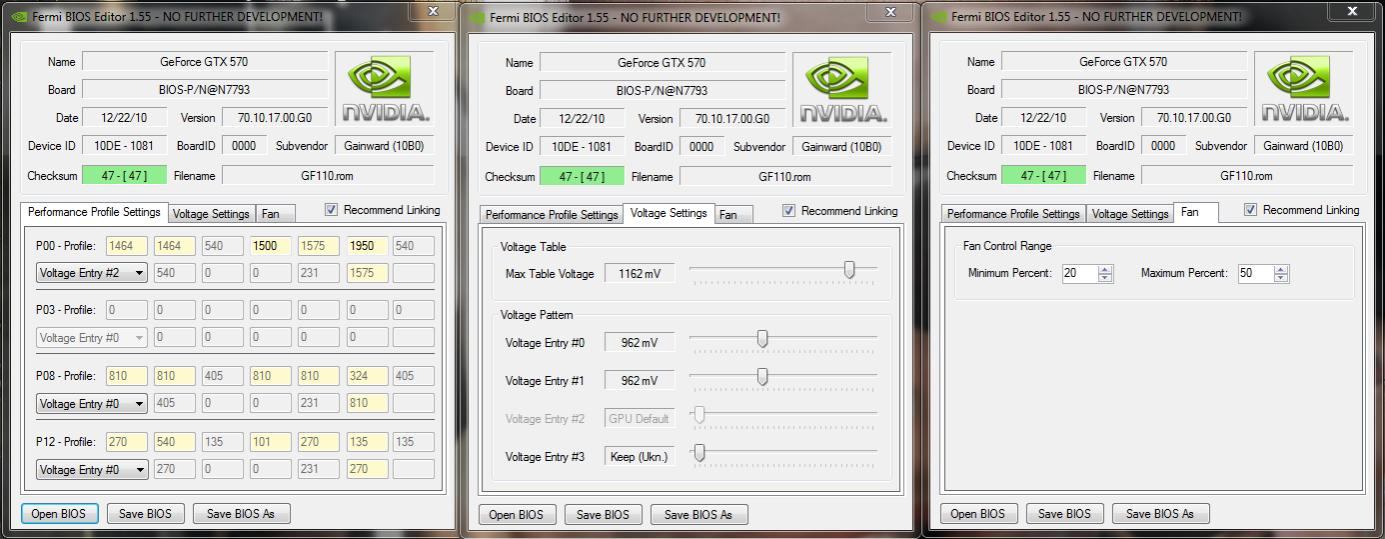The height and width of the screenshot is (539, 1385).
Task: Click the green Checksum field in the middle window
Action: (x=582, y=177)
